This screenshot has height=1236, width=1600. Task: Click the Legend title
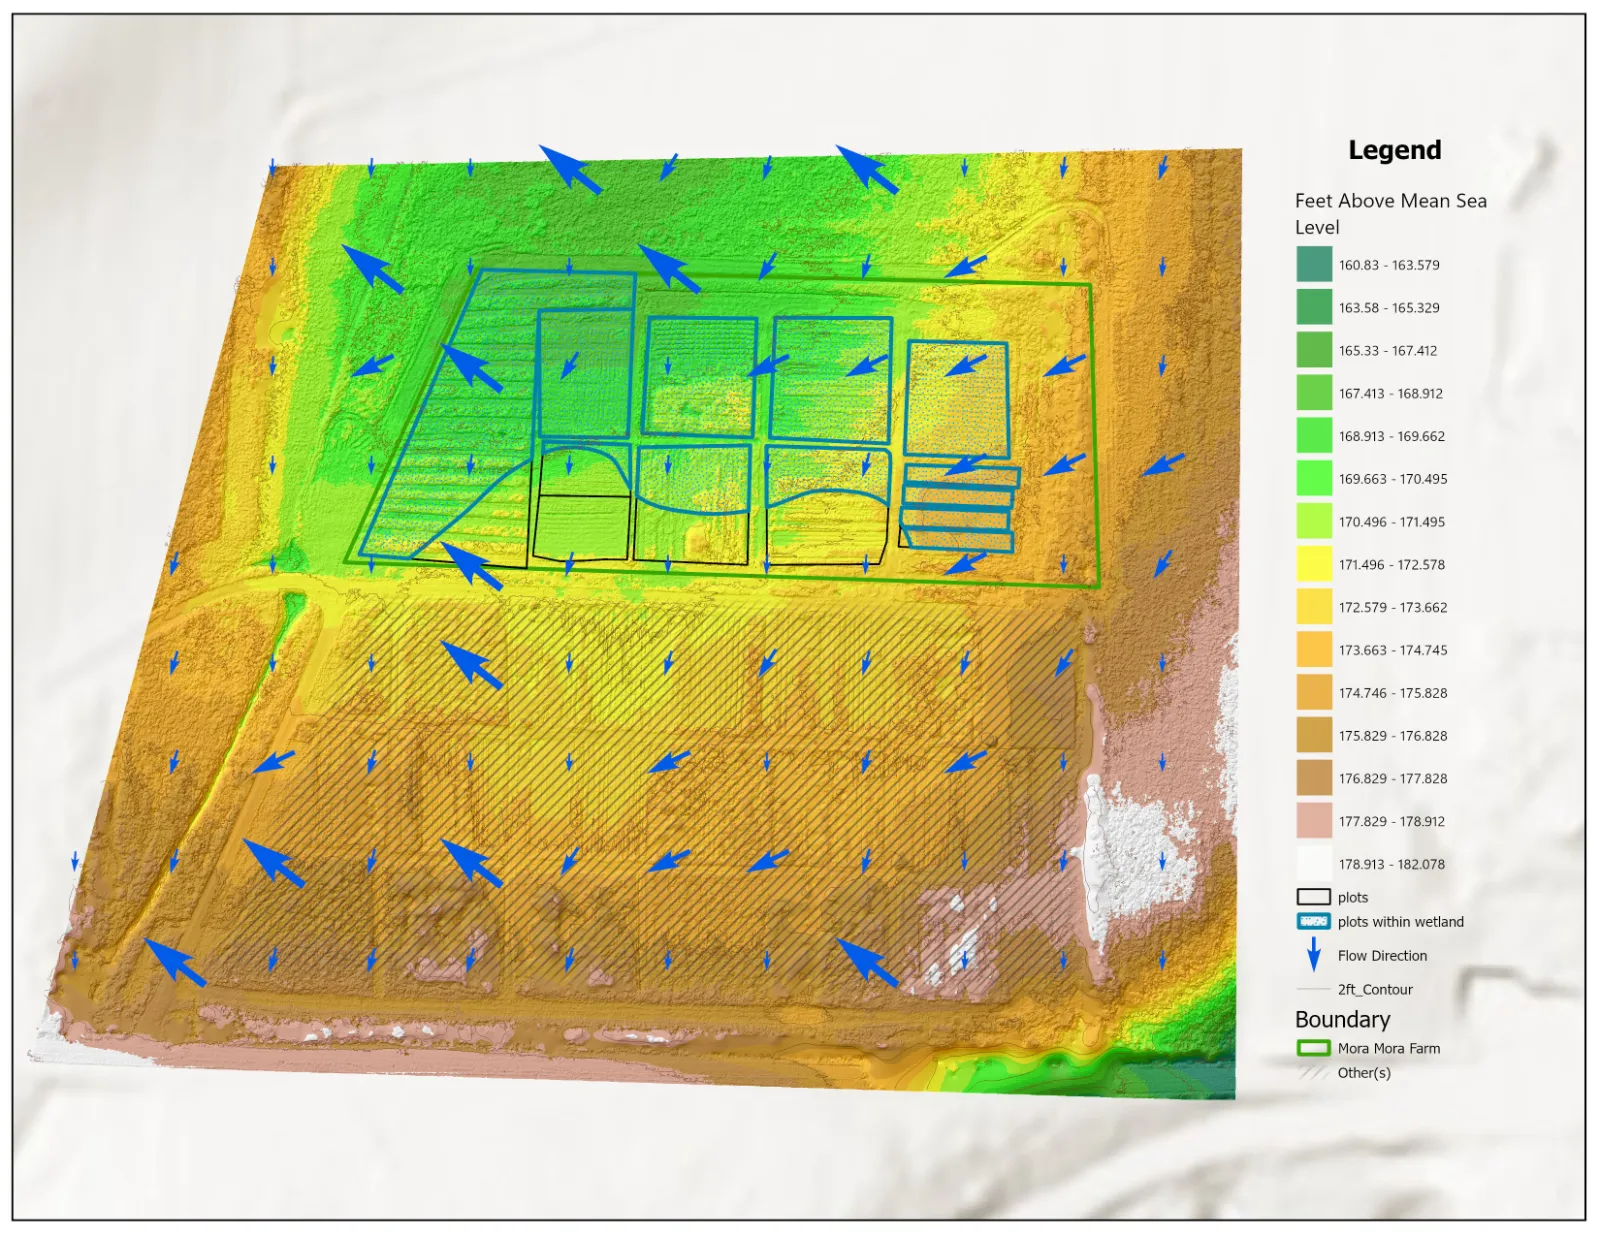(1395, 150)
